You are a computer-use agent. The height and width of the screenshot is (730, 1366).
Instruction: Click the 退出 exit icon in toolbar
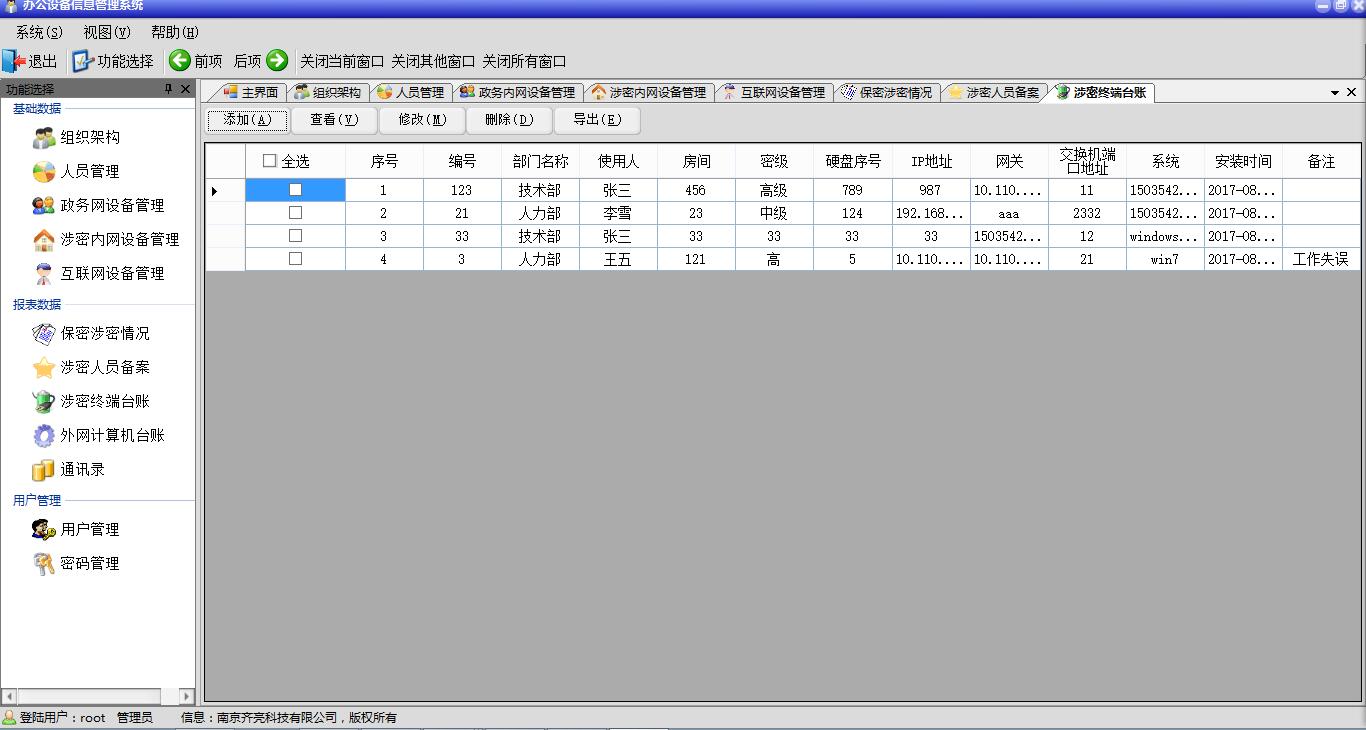(14, 61)
